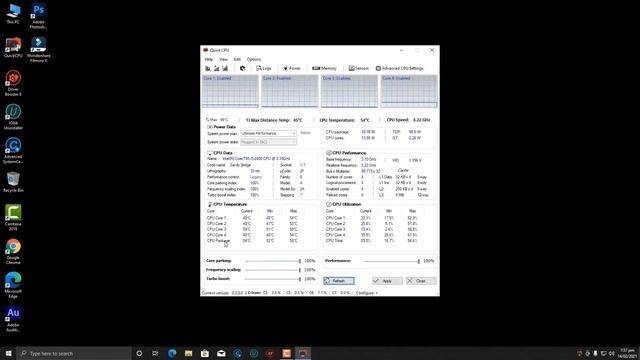The height and width of the screenshot is (360, 640).
Task: Open the Options menu
Action: [253, 59]
